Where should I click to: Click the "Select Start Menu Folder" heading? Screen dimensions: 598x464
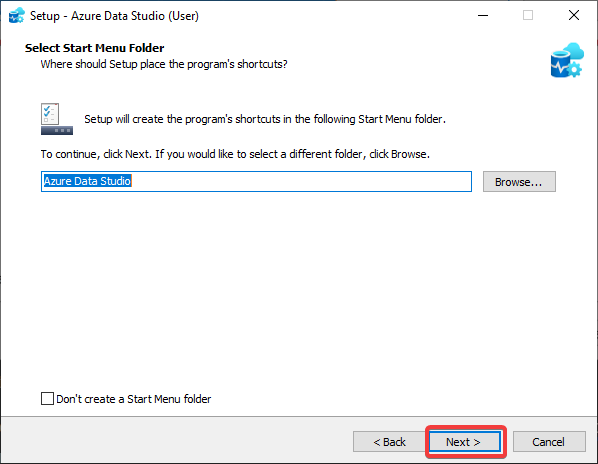[95, 48]
